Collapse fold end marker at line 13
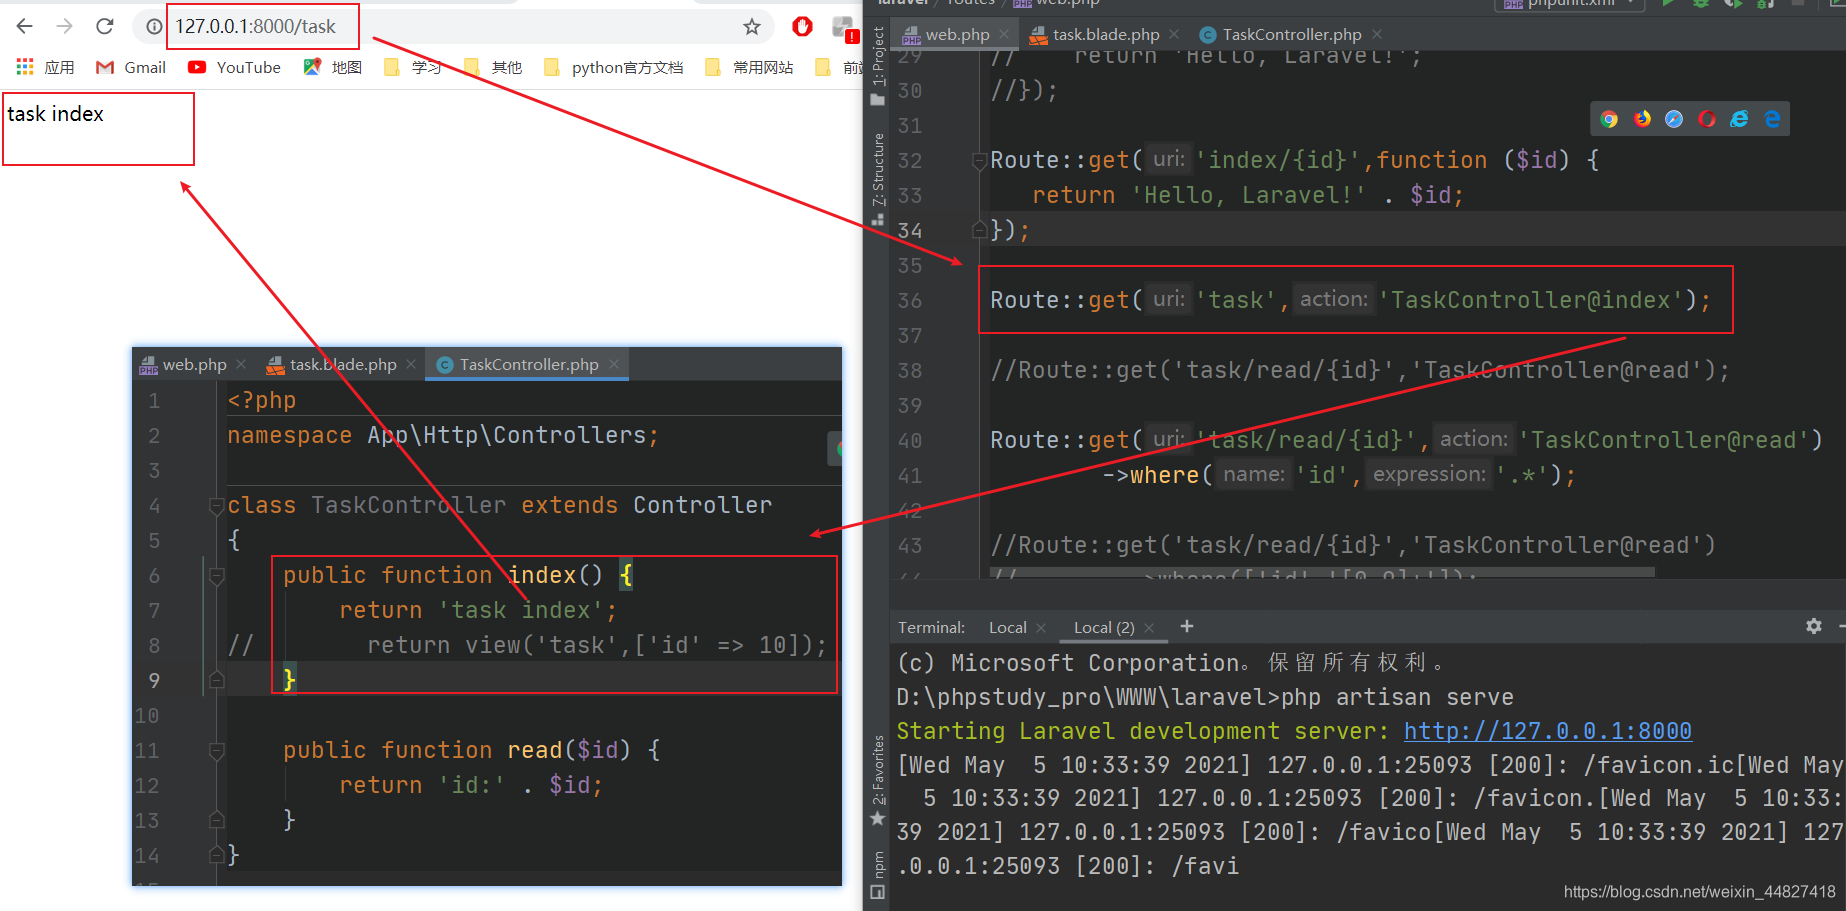1846x911 pixels. tap(216, 820)
